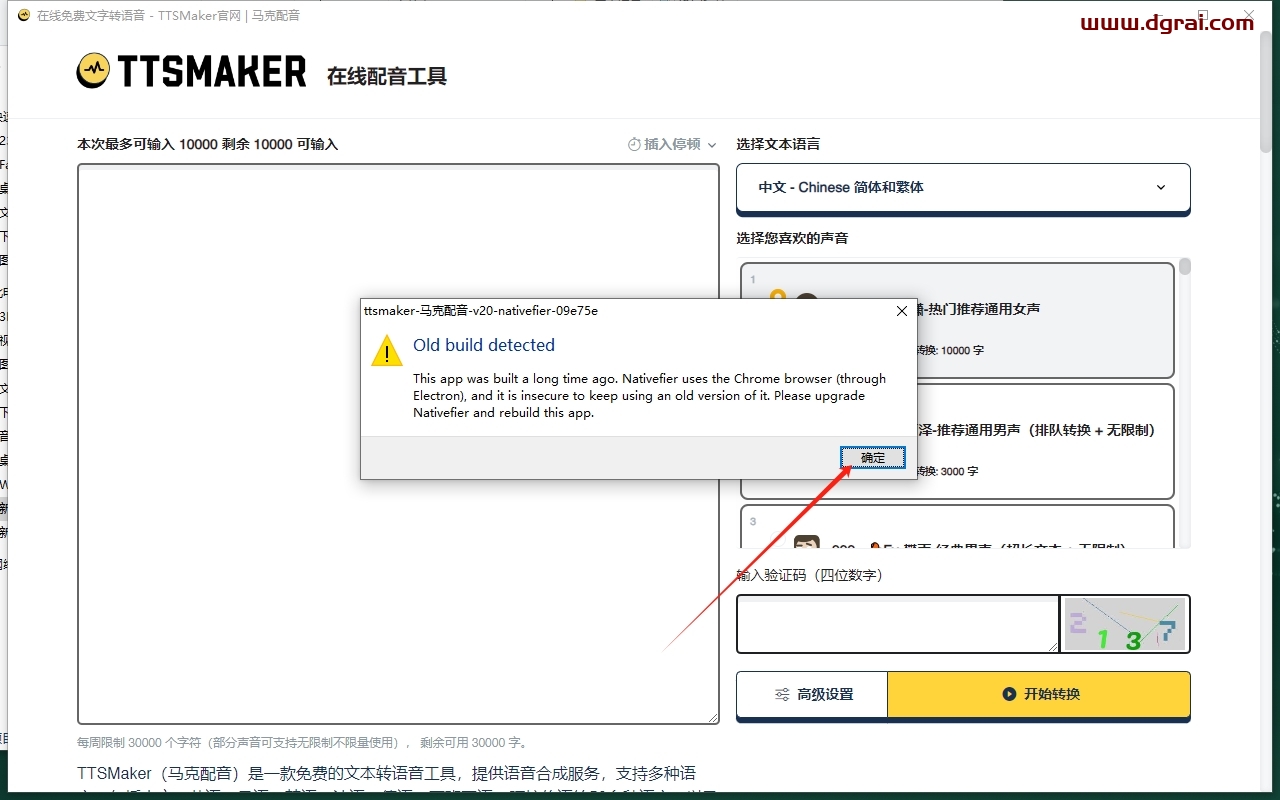Screen dimensions: 1280x800
Task: Choose the 推荐通用男声 voice card
Action: click(1050, 440)
